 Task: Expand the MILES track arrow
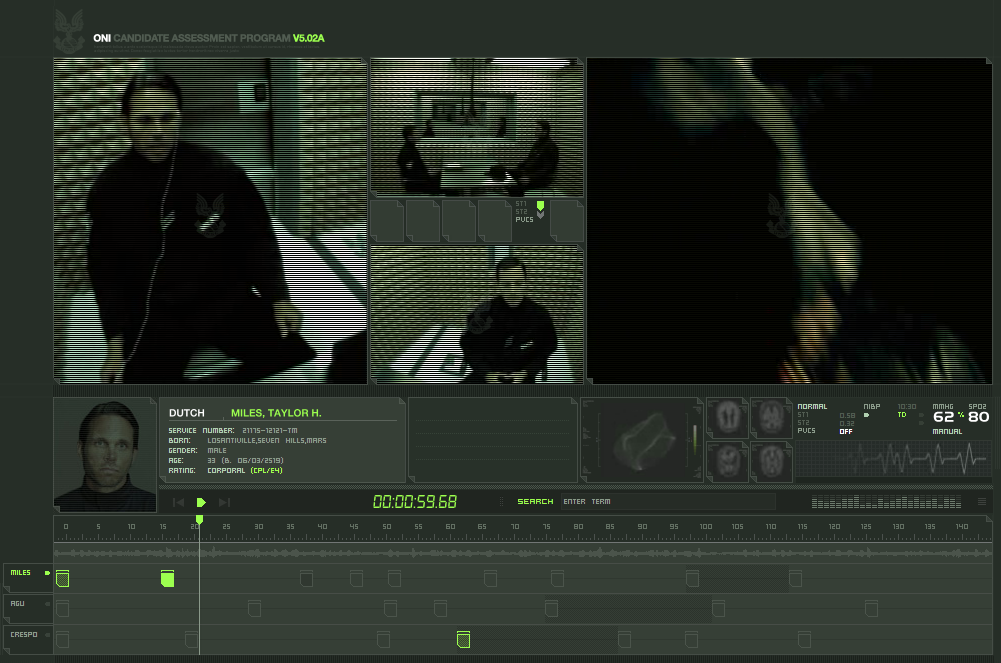coord(47,573)
